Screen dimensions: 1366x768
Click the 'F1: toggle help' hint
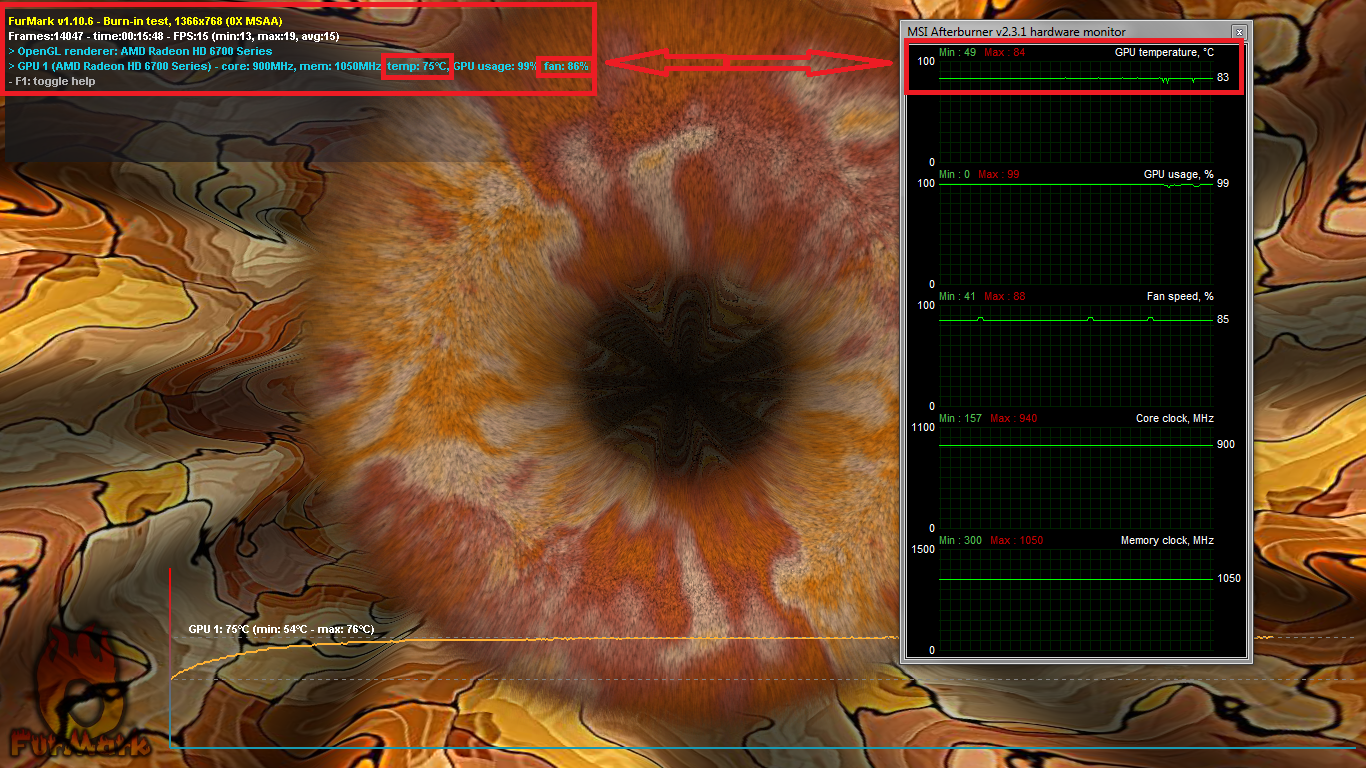coord(51,81)
